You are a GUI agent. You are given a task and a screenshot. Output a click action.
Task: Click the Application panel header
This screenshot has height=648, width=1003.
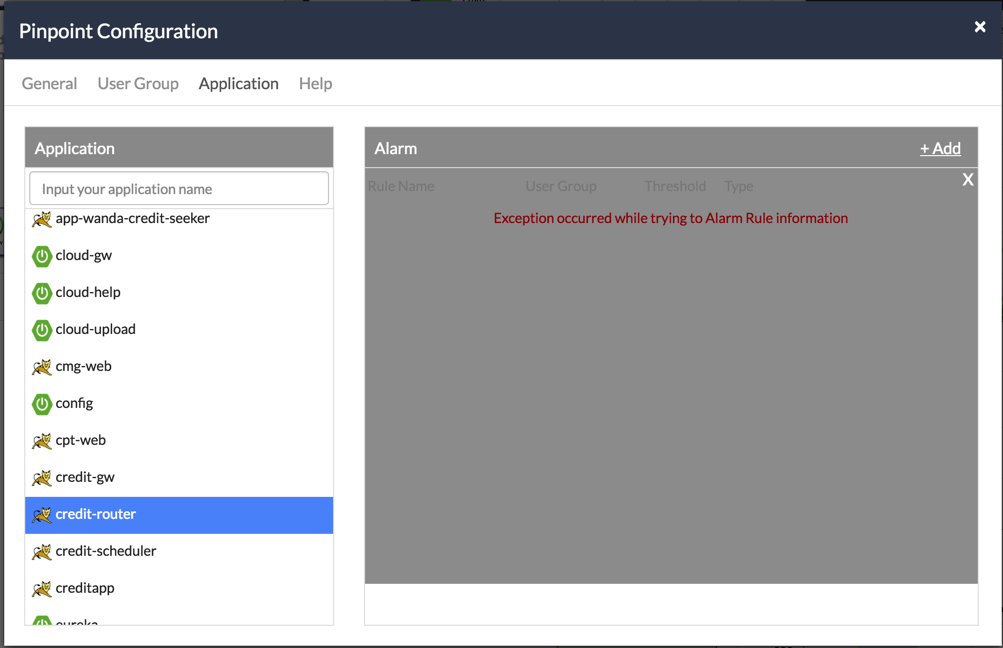[x=179, y=148]
